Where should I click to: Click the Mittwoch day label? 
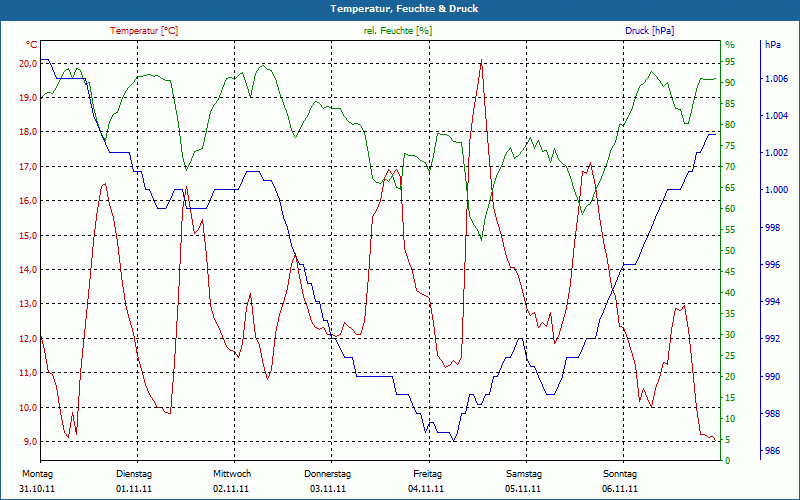232,474
